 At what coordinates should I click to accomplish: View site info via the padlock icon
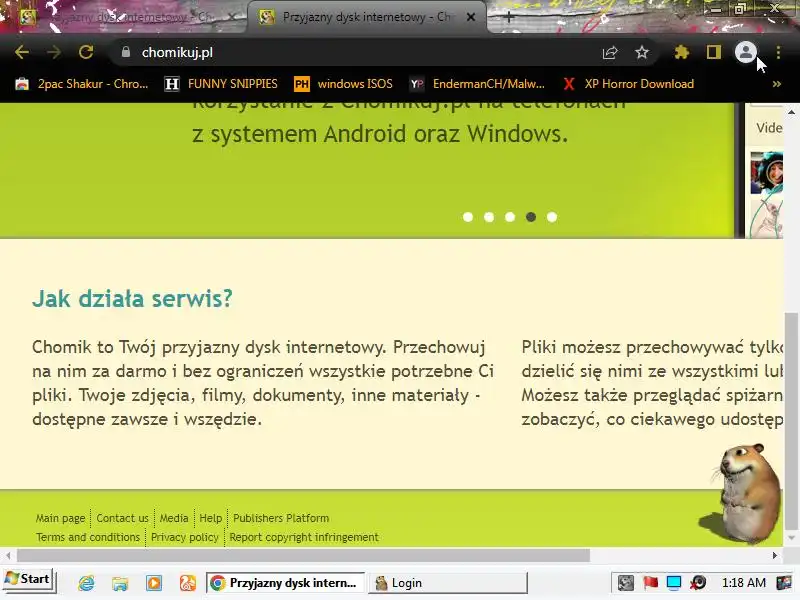point(126,52)
